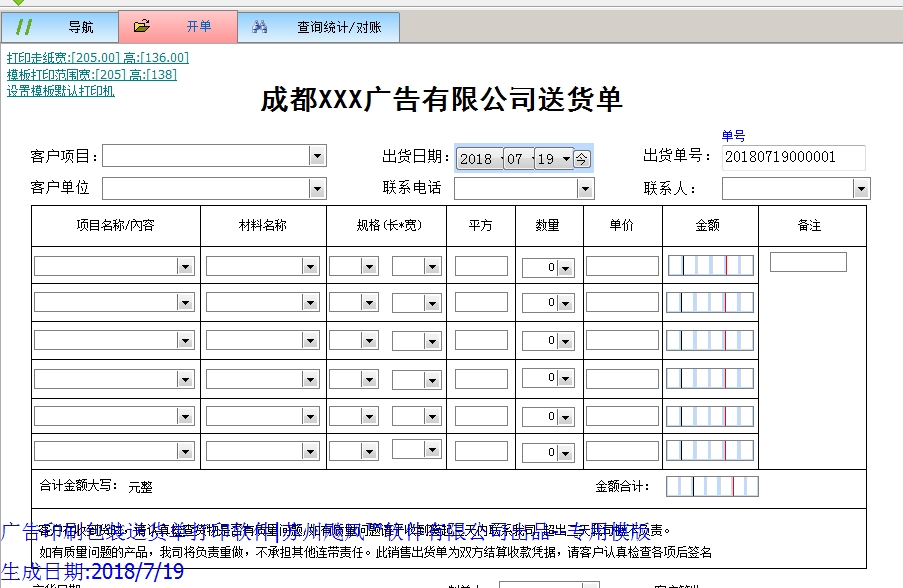Open the day dropdown arrow in 出货日期
Screen dimensions: 903x588
pos(566,158)
